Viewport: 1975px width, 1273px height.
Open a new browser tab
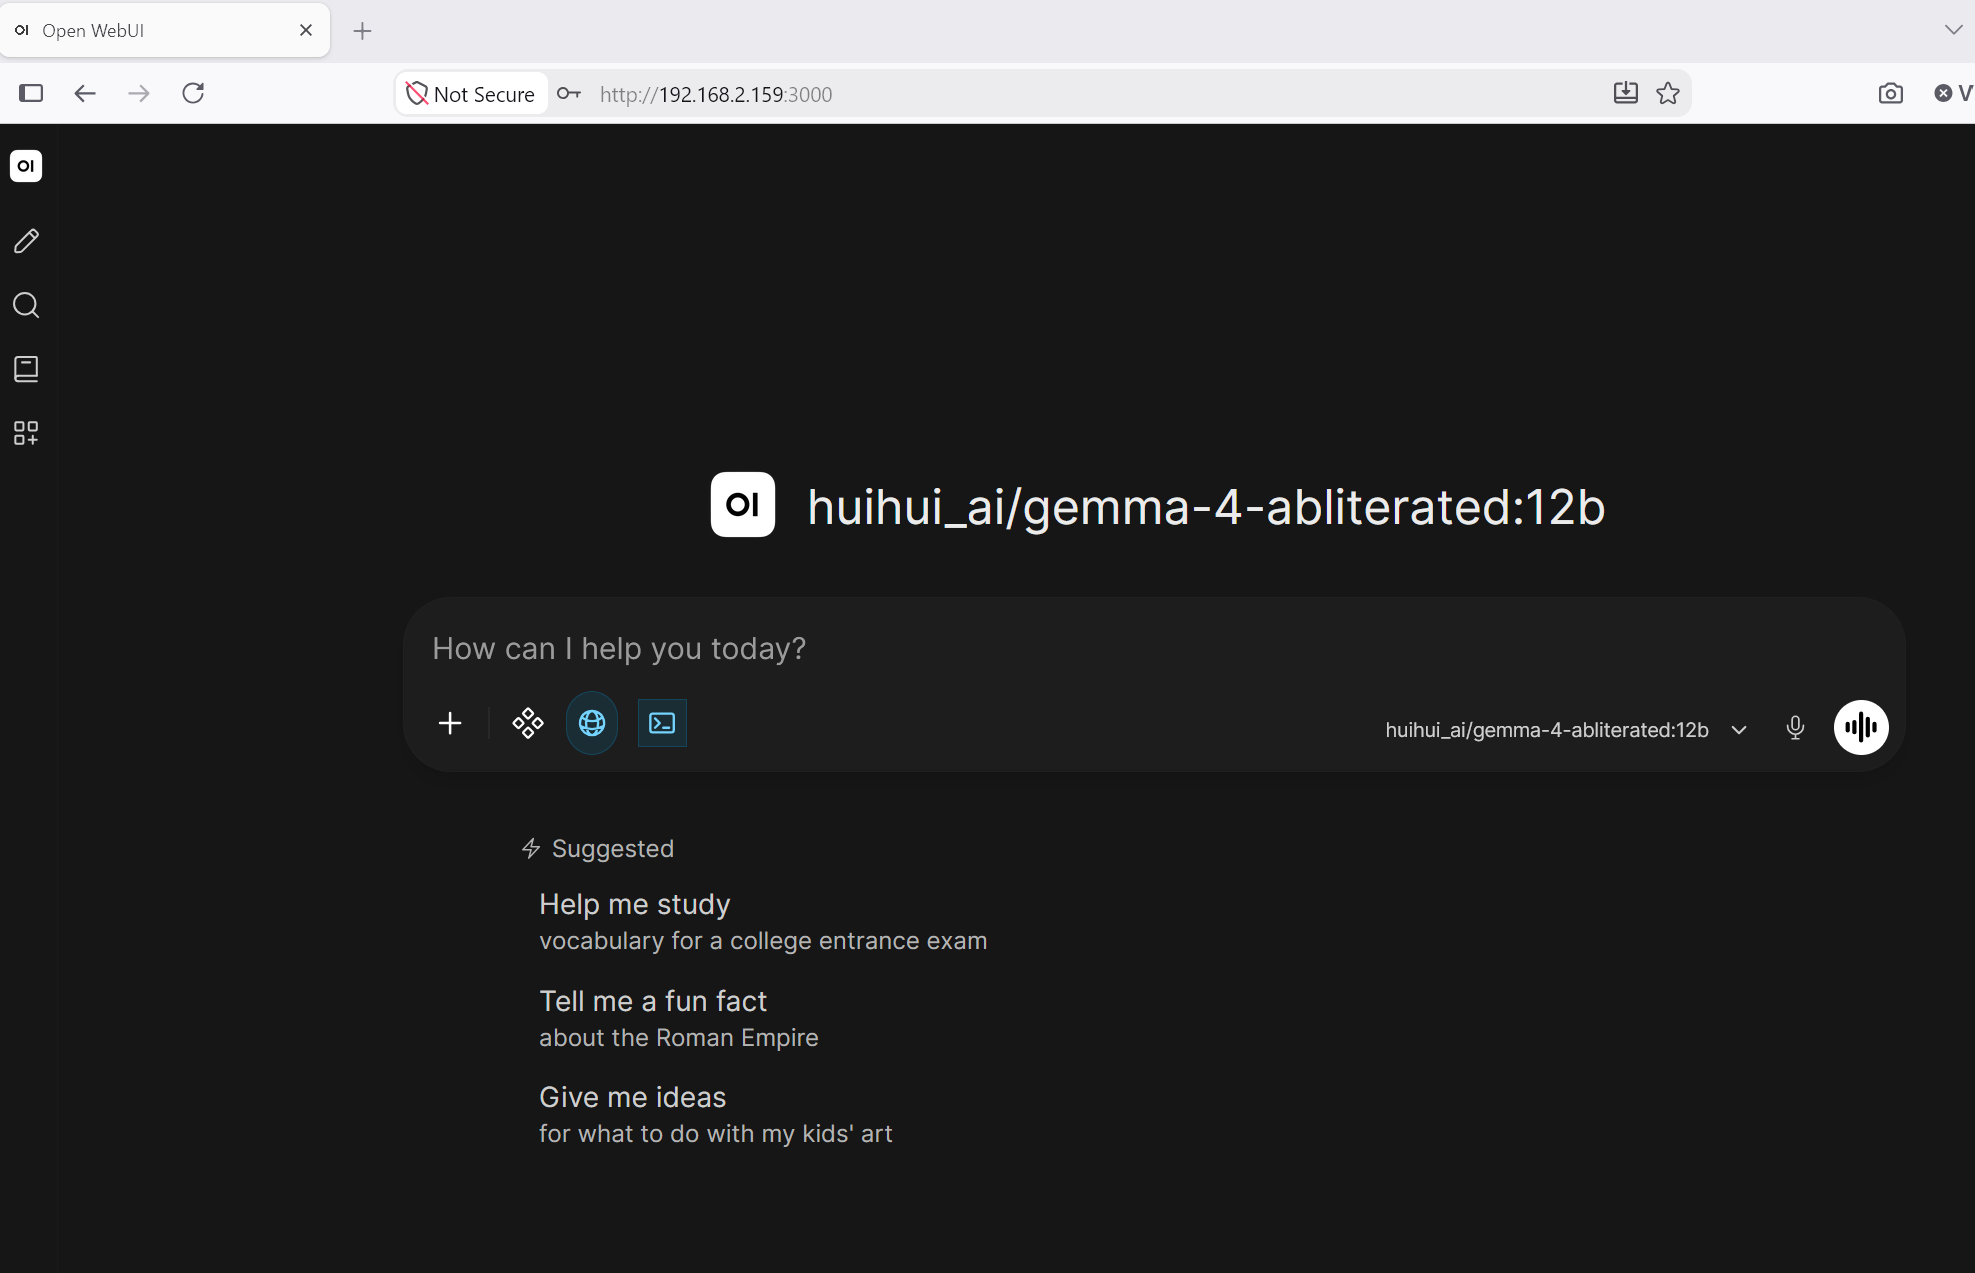pyautogui.click(x=362, y=31)
